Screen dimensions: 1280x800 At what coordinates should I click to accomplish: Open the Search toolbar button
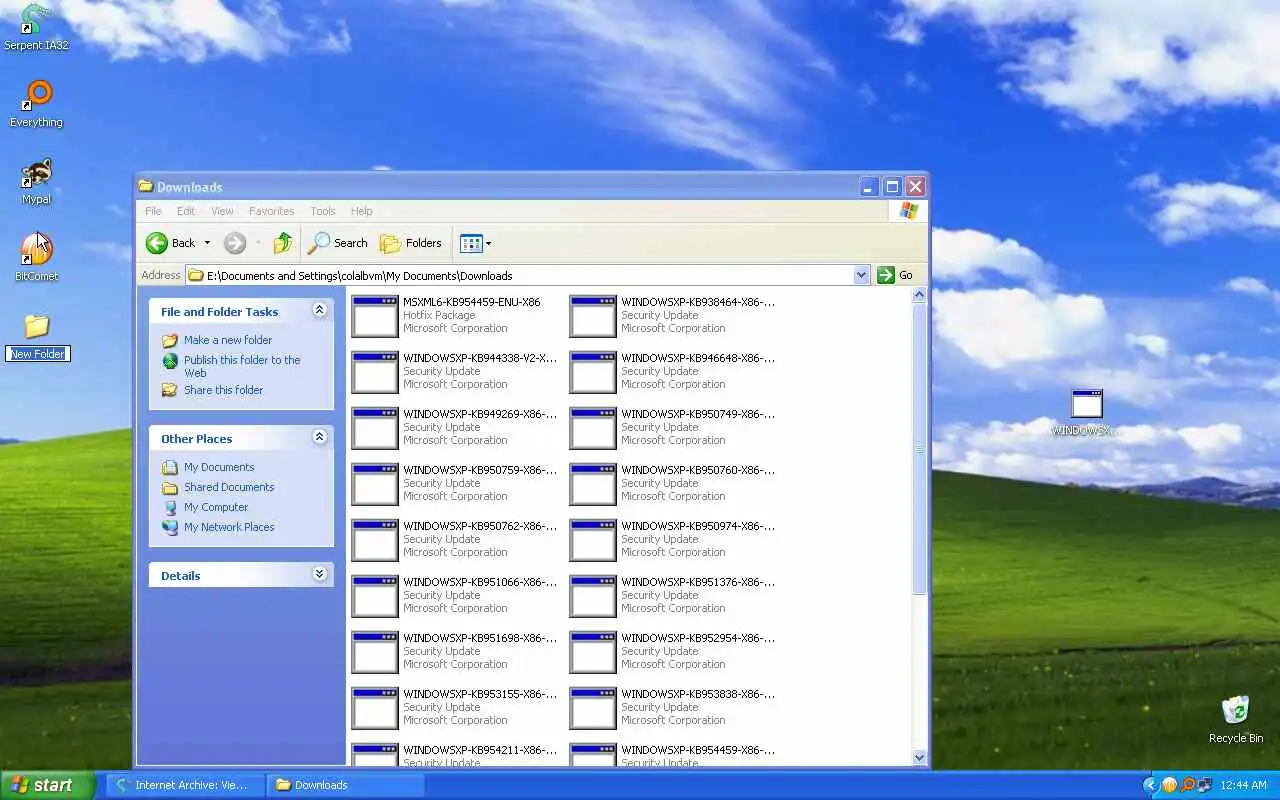tap(338, 243)
